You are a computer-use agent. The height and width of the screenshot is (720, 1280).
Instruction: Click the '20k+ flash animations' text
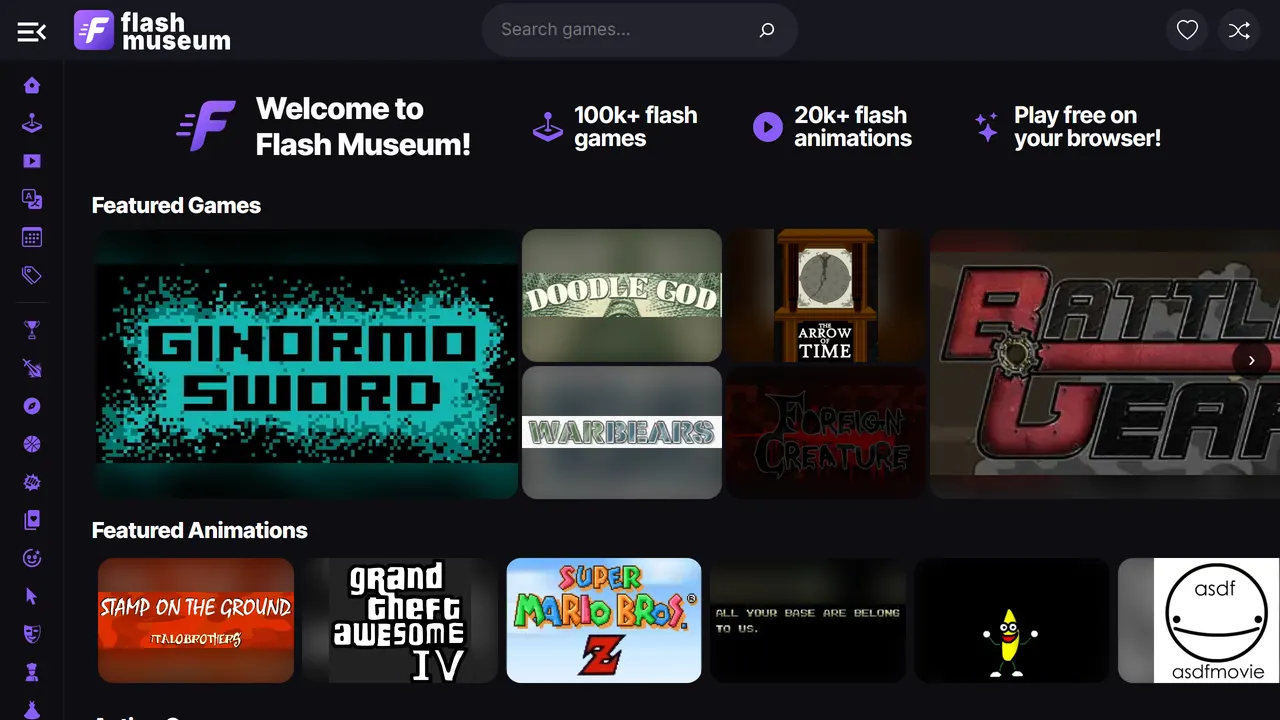pyautogui.click(x=853, y=127)
